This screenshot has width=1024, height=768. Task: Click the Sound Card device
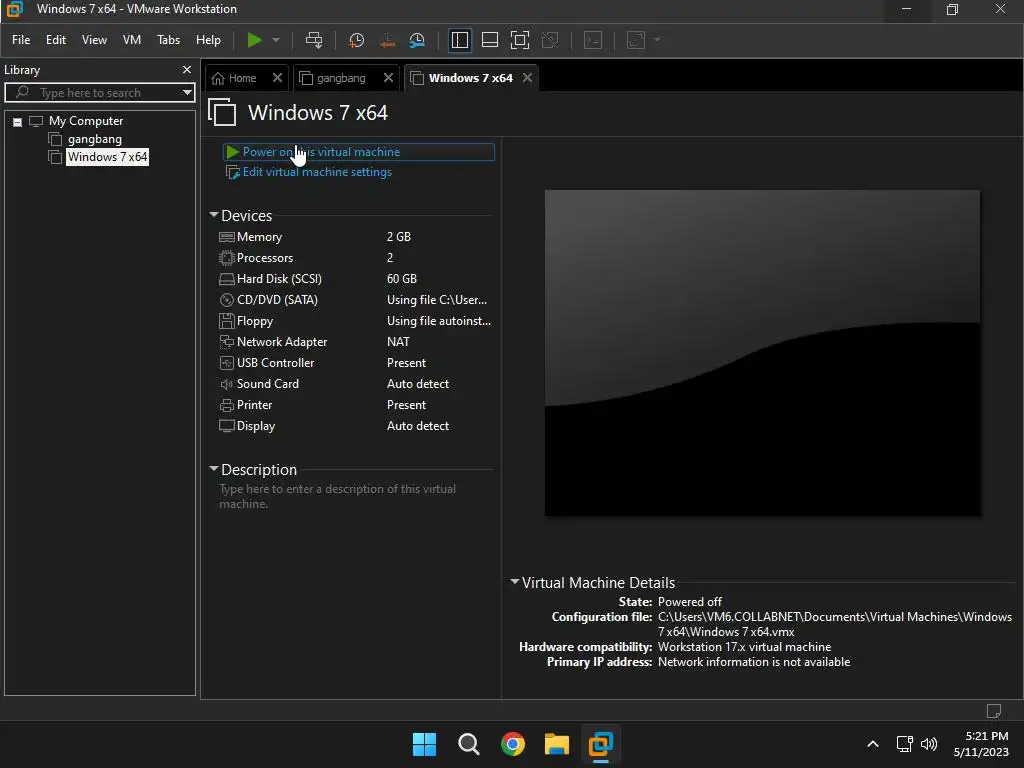pyautogui.click(x=355, y=384)
